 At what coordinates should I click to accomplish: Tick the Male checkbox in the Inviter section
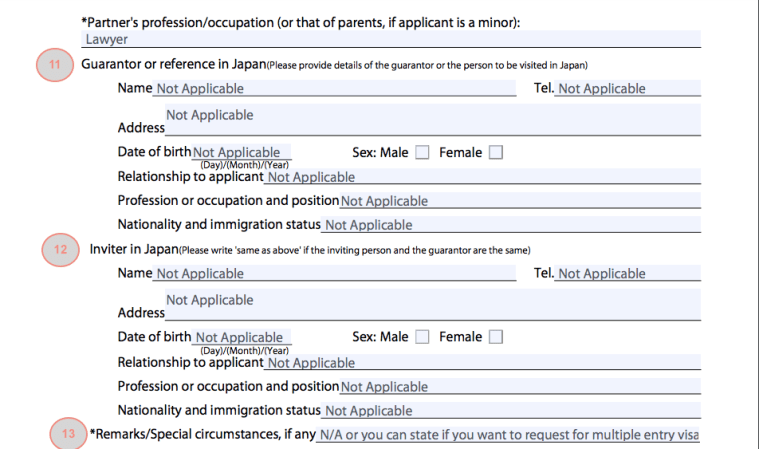point(422,337)
